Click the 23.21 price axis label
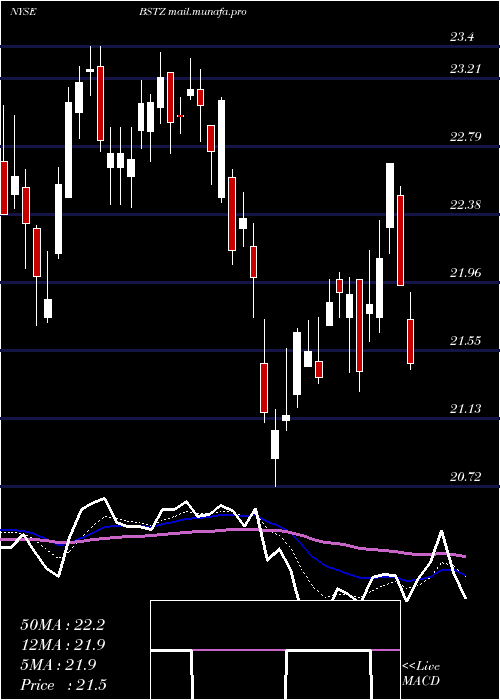This screenshot has width=500, height=700. tap(465, 69)
